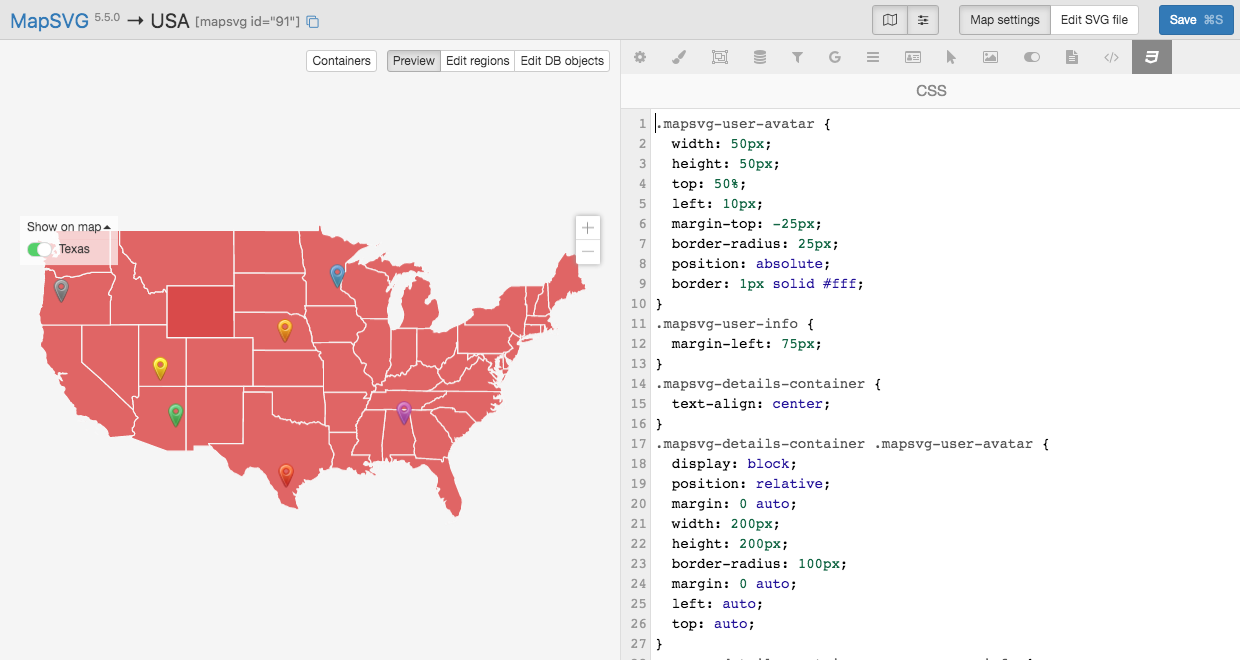This screenshot has width=1240, height=660.
Task: Toggle the Texas switch off
Action: (x=41, y=249)
